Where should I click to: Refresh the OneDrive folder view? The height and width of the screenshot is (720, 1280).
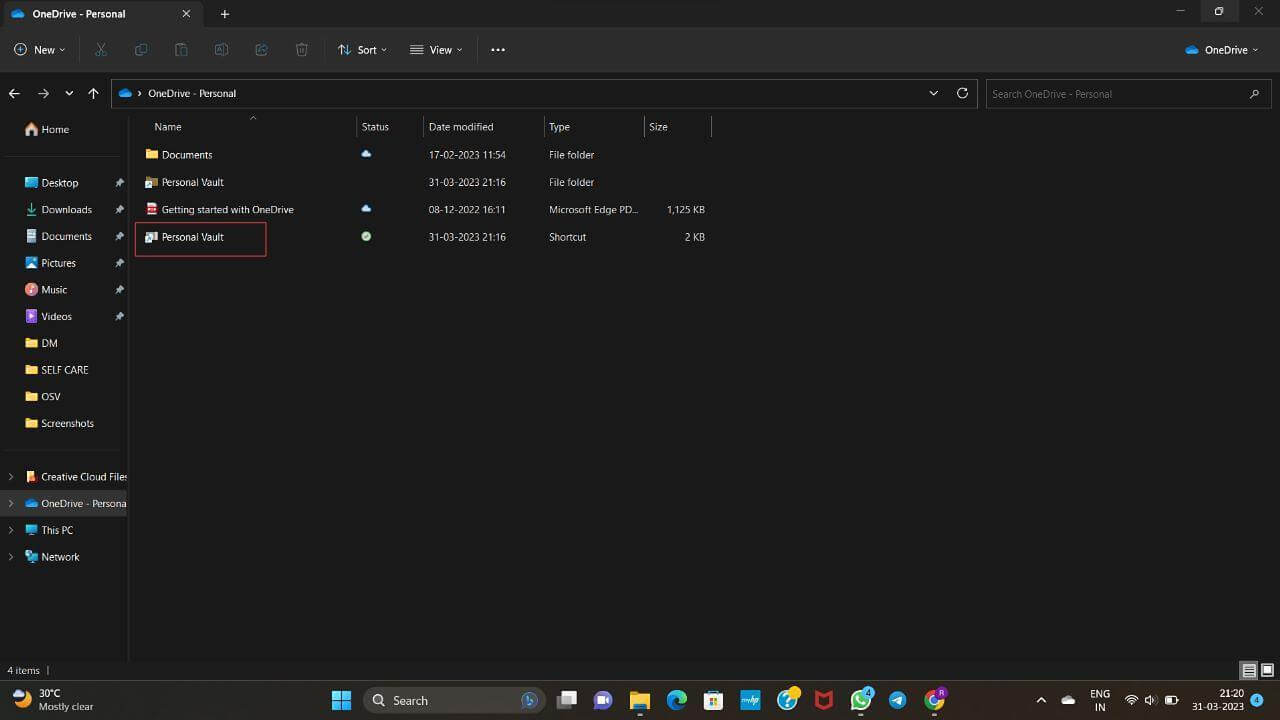pyautogui.click(x=962, y=93)
